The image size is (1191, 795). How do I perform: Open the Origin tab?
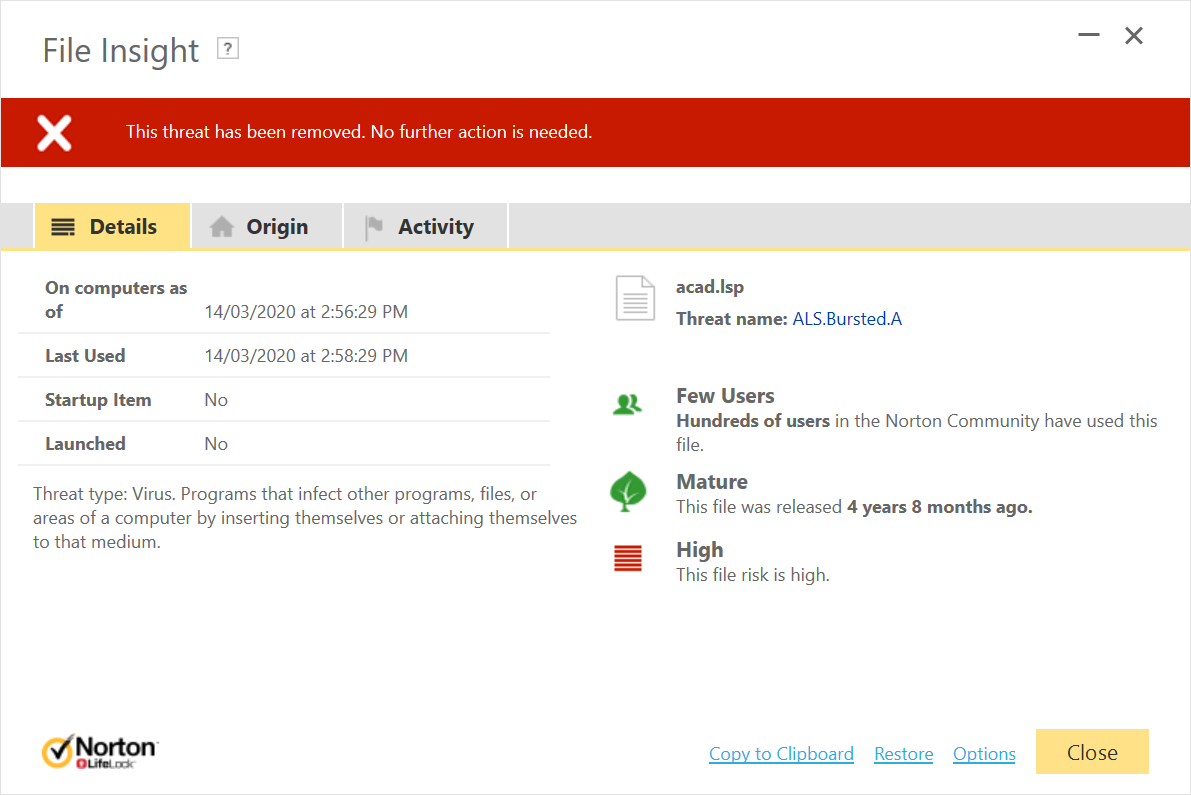coord(266,227)
